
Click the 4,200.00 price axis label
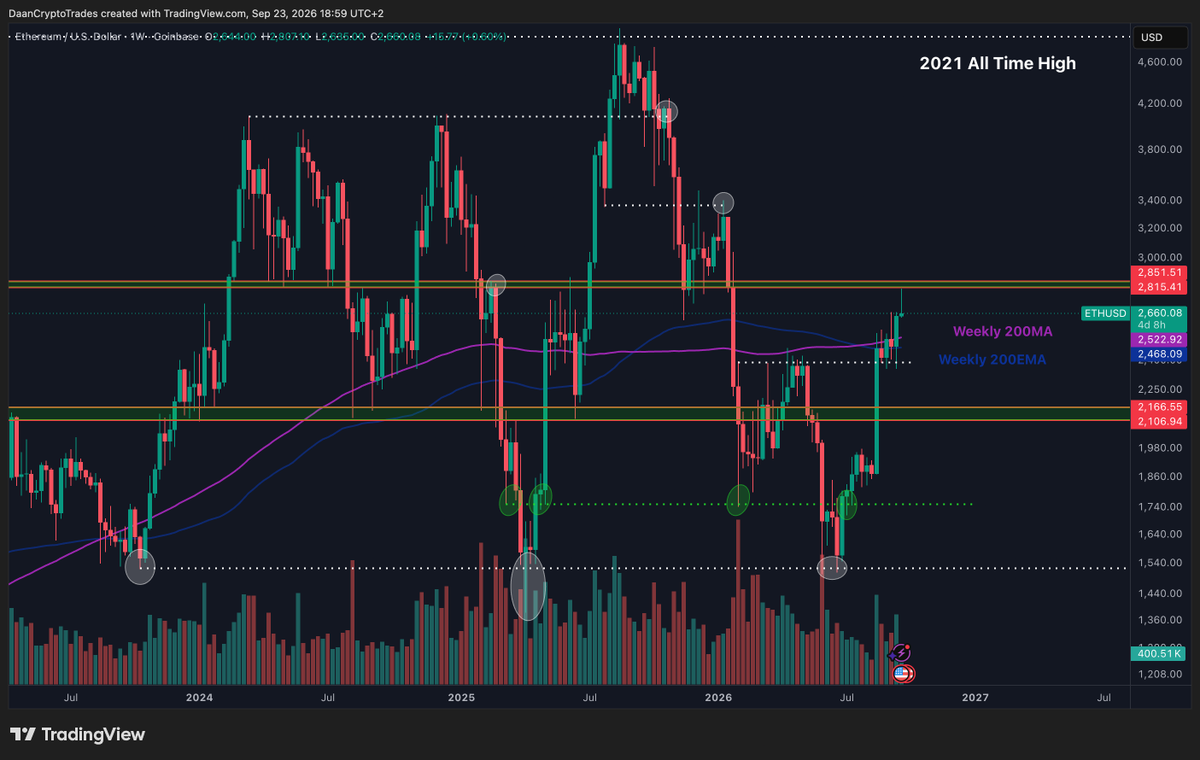click(x=1160, y=103)
